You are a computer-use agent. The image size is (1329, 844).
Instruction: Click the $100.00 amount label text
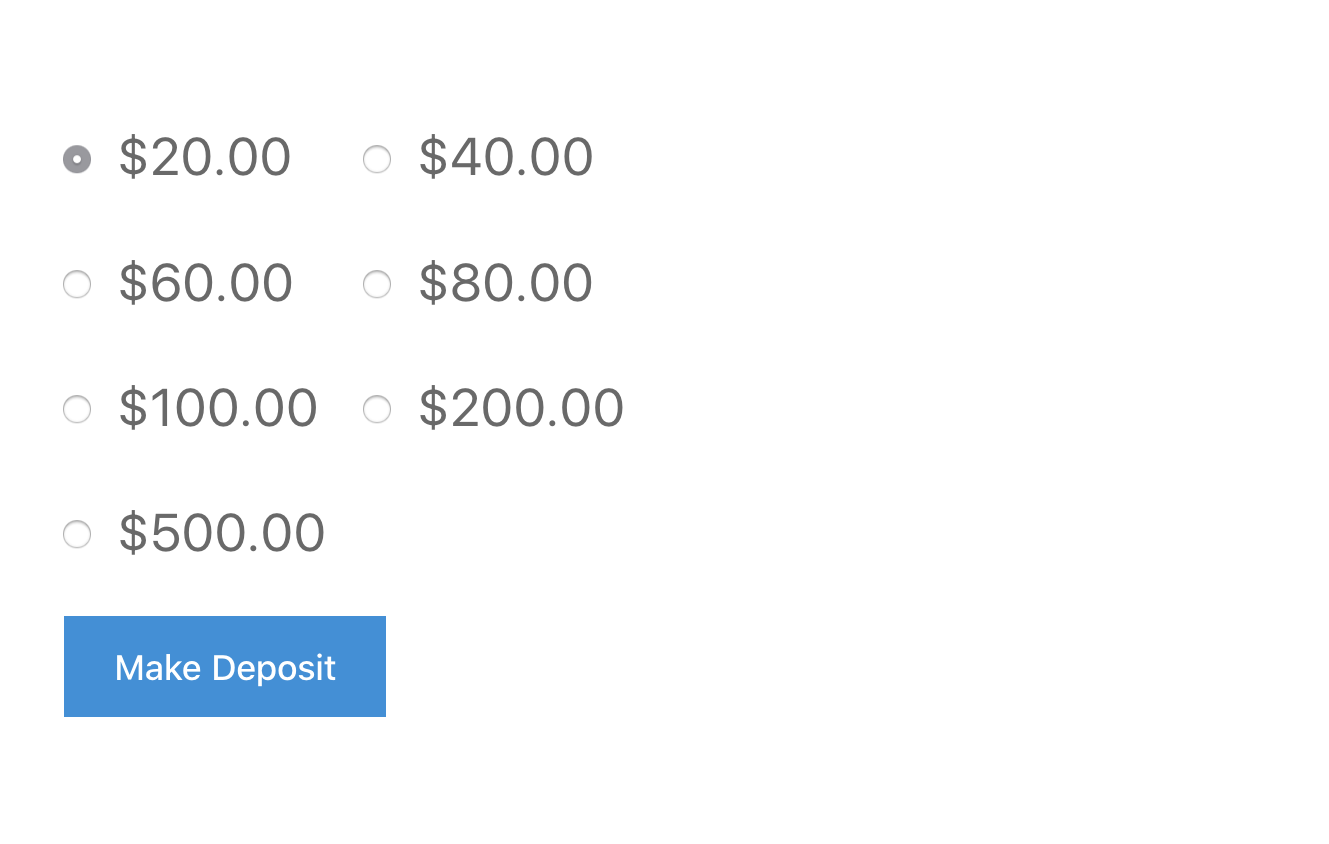point(218,408)
